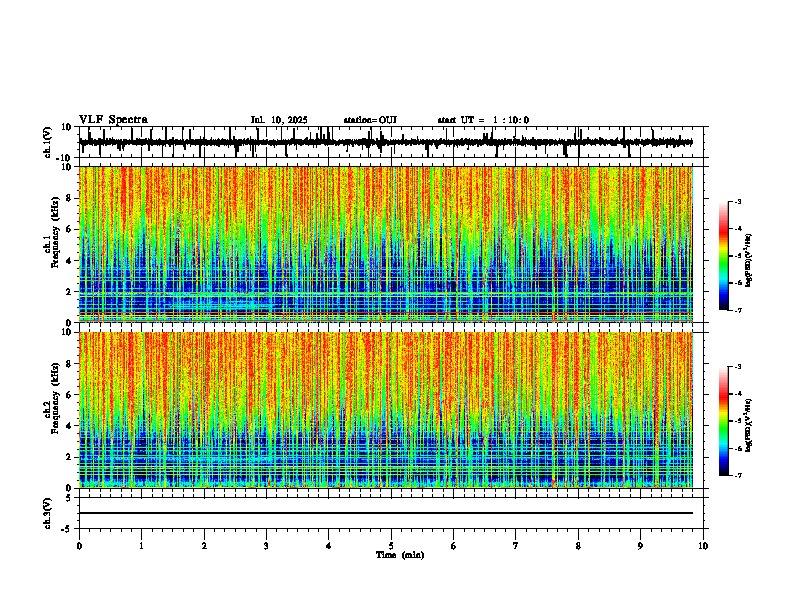Click the ch.1 spectrogram plot

(x=386, y=244)
